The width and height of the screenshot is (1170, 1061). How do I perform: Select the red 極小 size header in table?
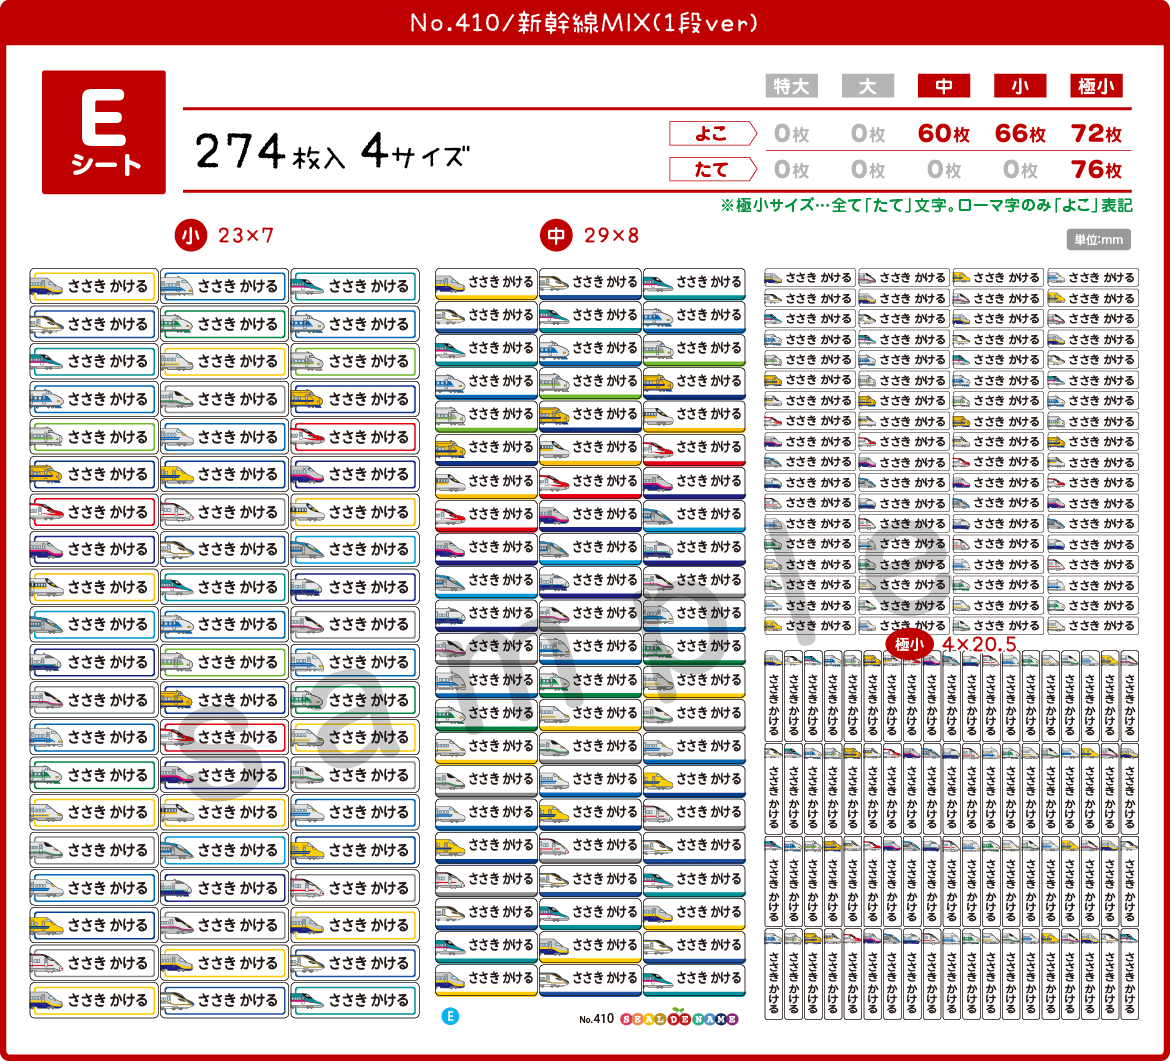pyautogui.click(x=1096, y=86)
